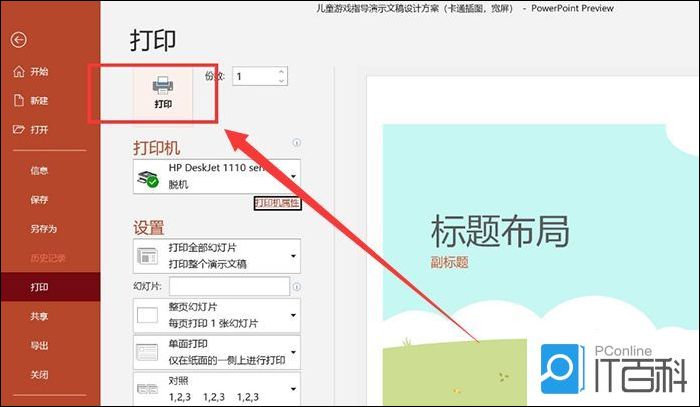This screenshot has height=407, width=700.
Task: Select 导出 in the sidebar menu
Action: click(x=39, y=345)
